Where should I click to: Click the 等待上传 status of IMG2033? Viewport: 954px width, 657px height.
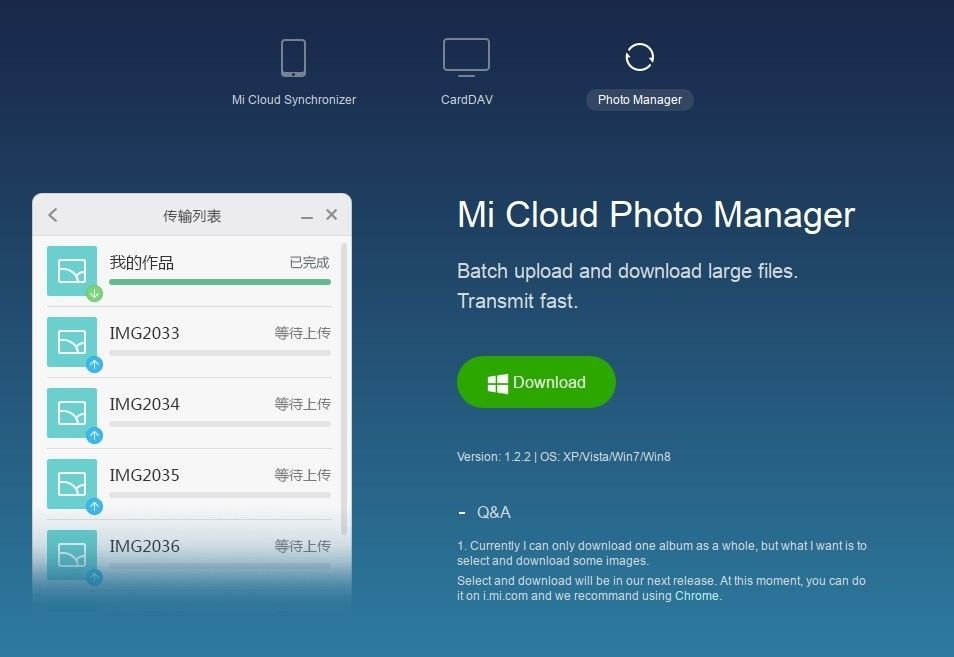[x=302, y=333]
